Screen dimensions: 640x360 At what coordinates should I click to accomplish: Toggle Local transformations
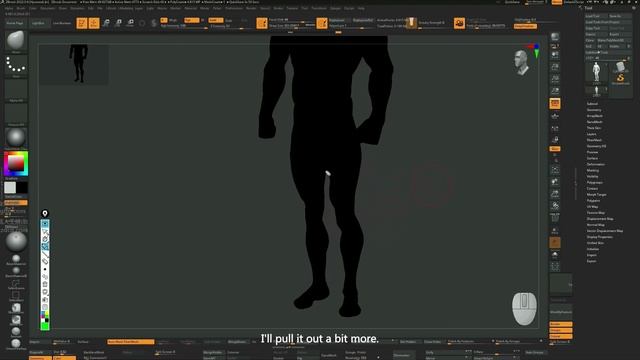[555, 129]
